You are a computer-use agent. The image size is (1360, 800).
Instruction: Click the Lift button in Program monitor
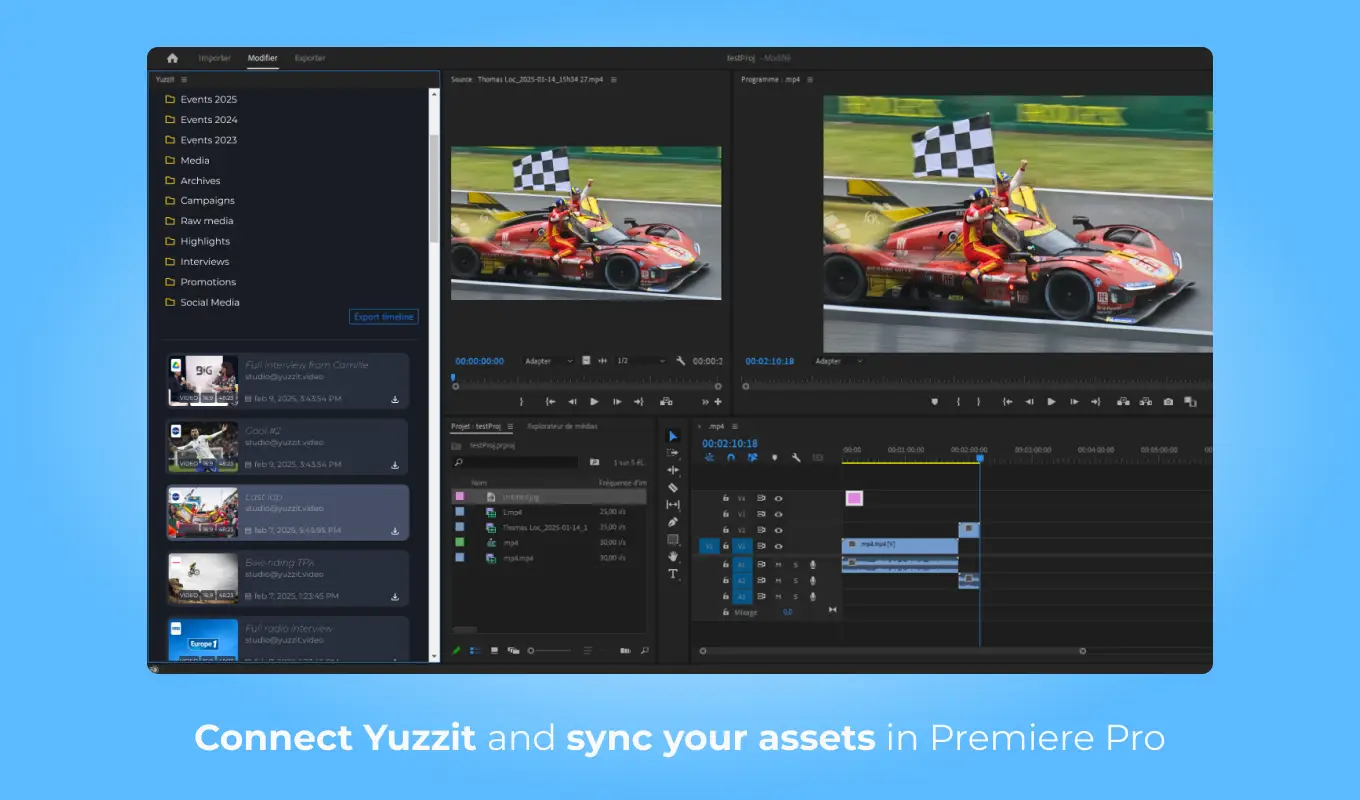1123,401
